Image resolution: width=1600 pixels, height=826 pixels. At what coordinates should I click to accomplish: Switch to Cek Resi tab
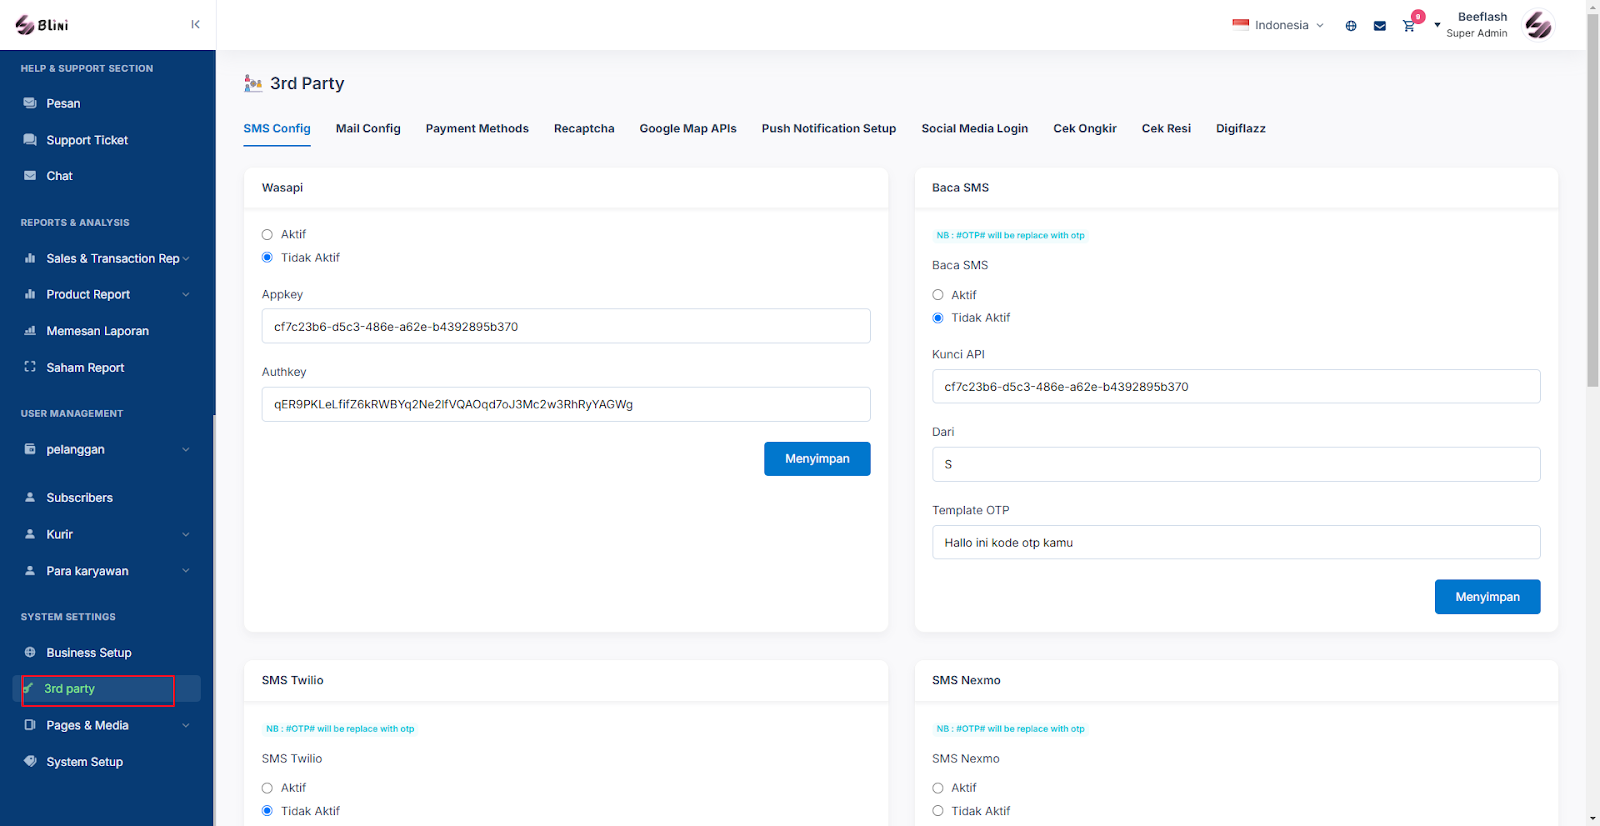(1166, 128)
